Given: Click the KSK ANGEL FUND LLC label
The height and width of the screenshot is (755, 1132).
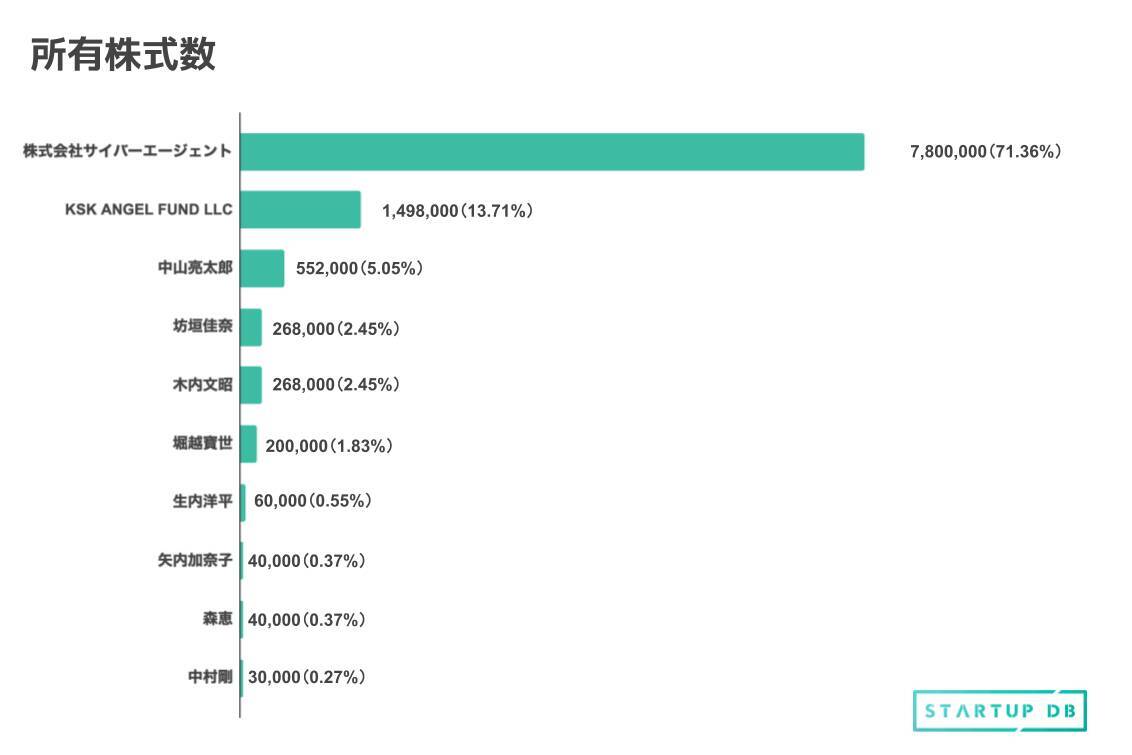Looking at the screenshot, I should tap(148, 210).
